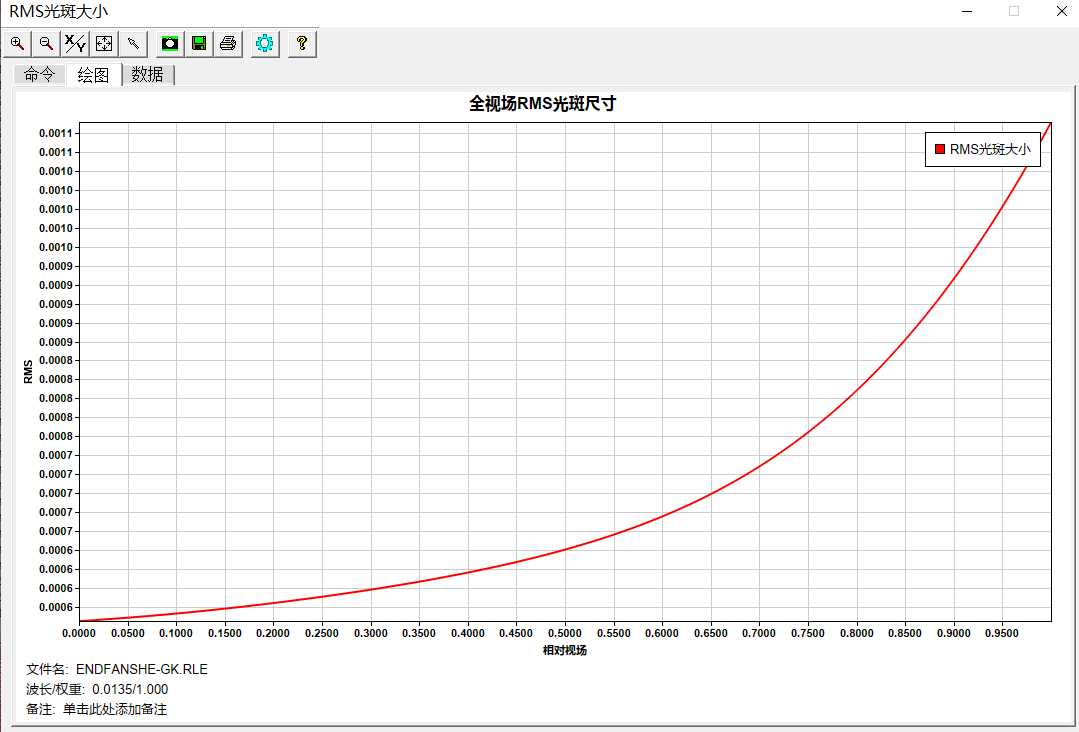
Task: Click the x-axis tick 0.1000
Action: click(176, 633)
